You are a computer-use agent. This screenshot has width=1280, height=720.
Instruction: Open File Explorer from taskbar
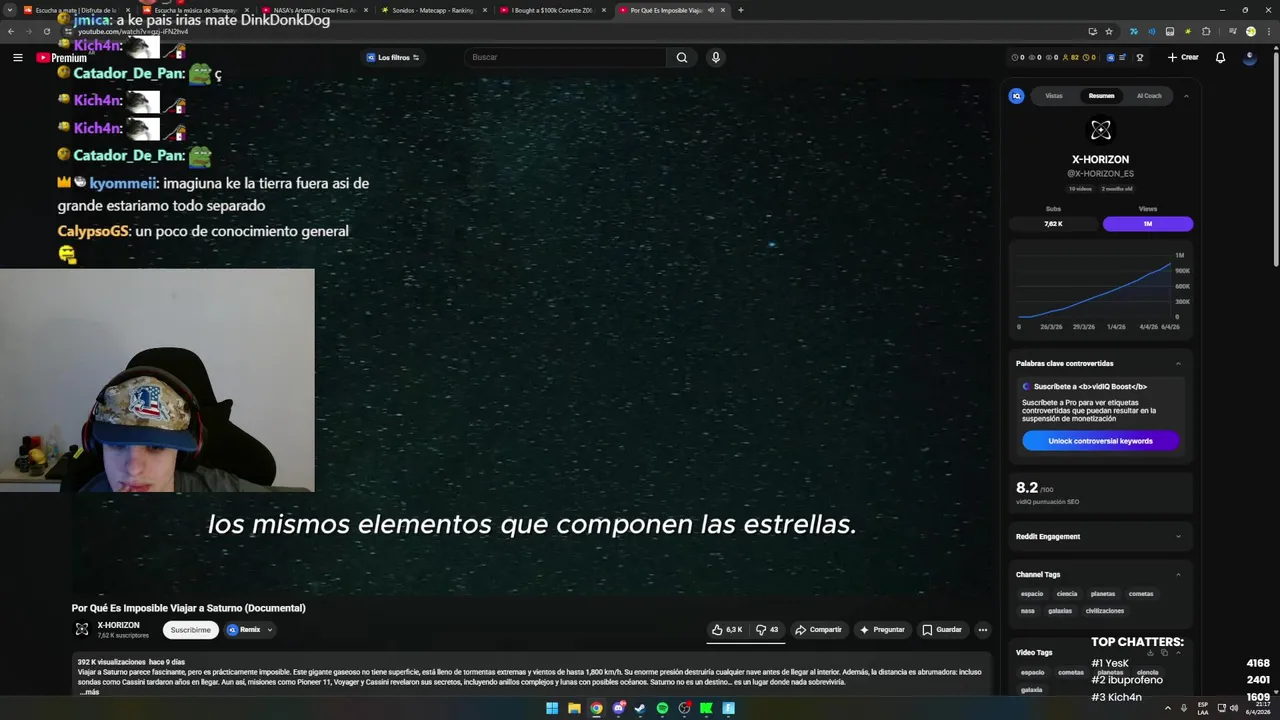coord(574,708)
